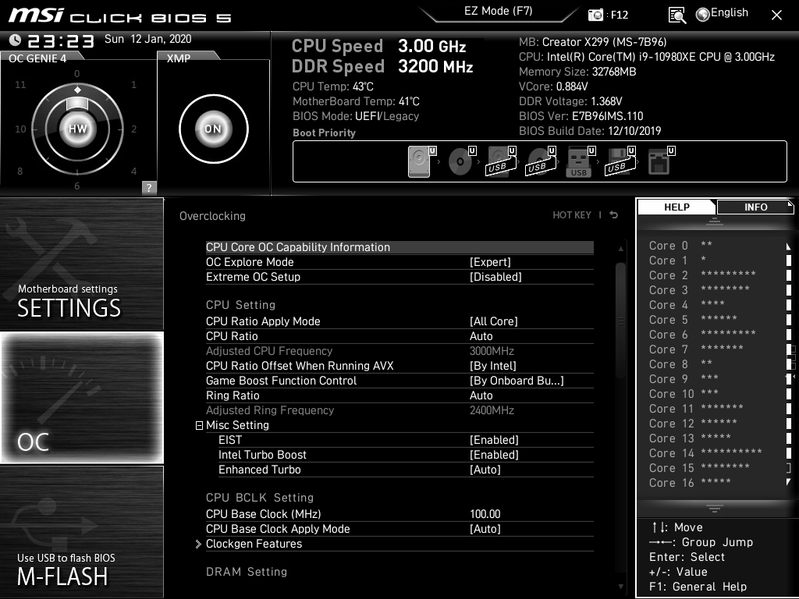Click the date Sun 12 Jan, 2020

pyautogui.click(x=148, y=39)
